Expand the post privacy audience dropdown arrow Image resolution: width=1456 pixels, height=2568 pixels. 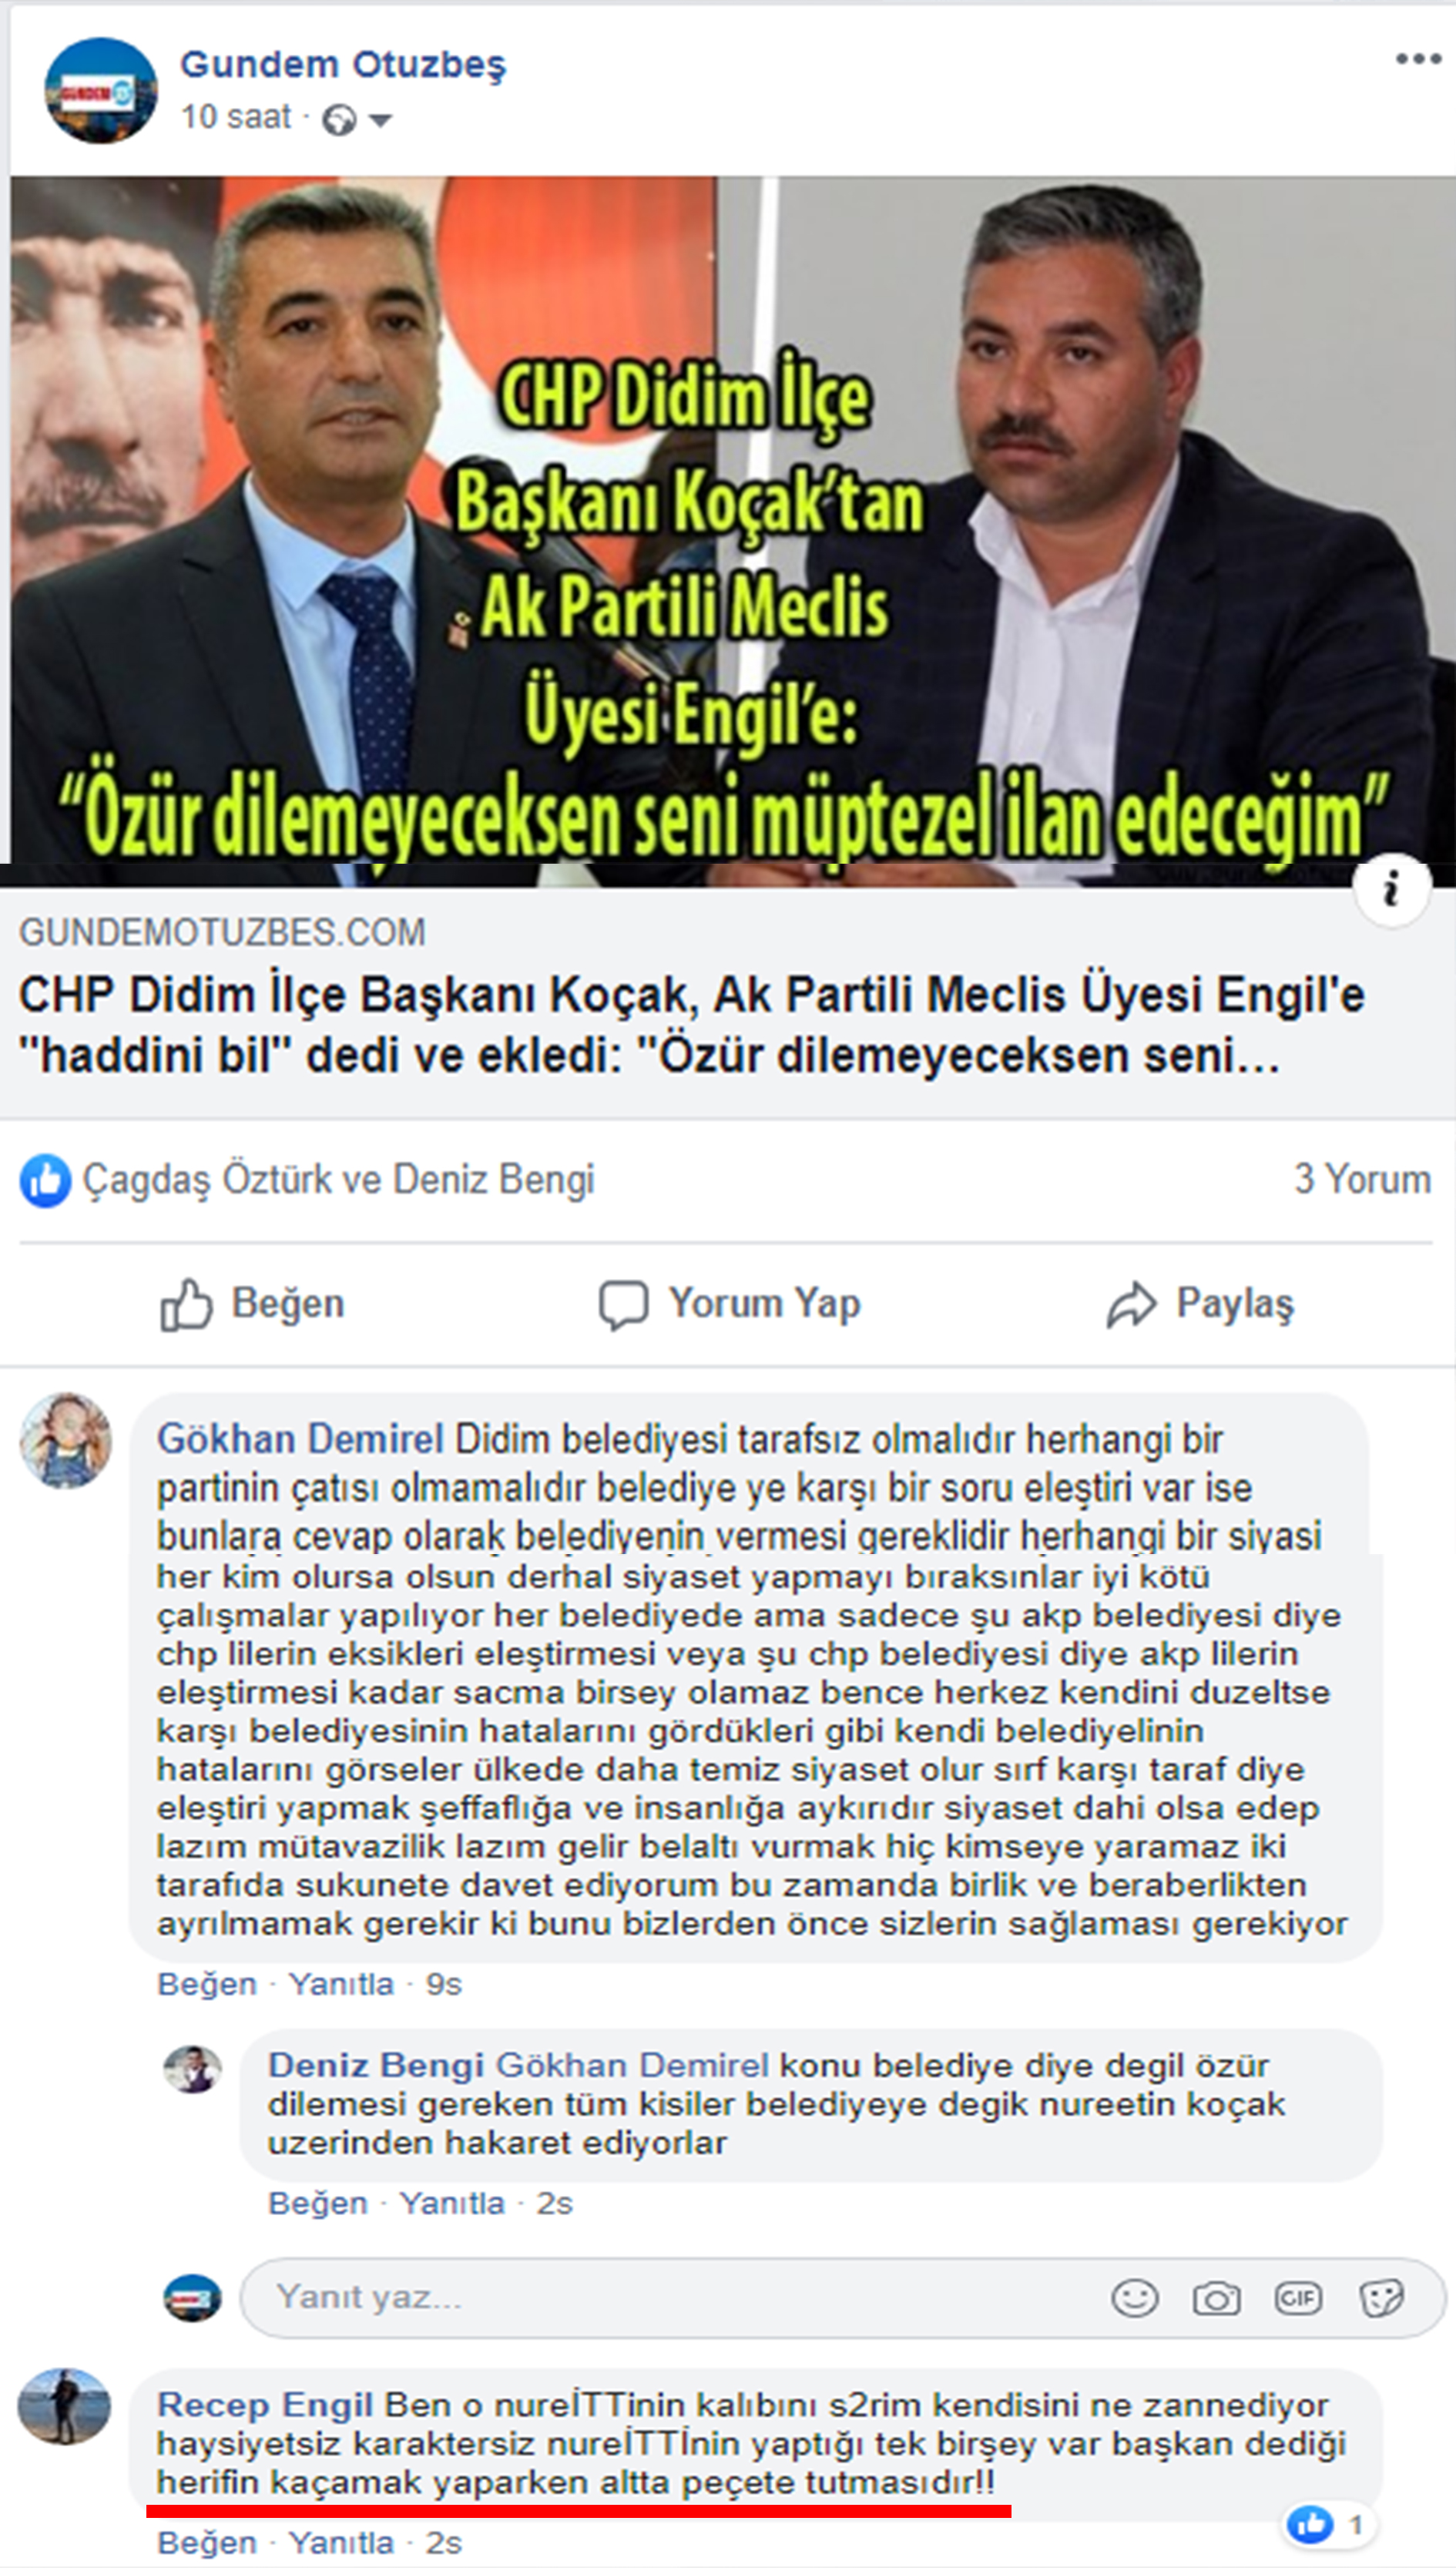pyautogui.click(x=380, y=121)
